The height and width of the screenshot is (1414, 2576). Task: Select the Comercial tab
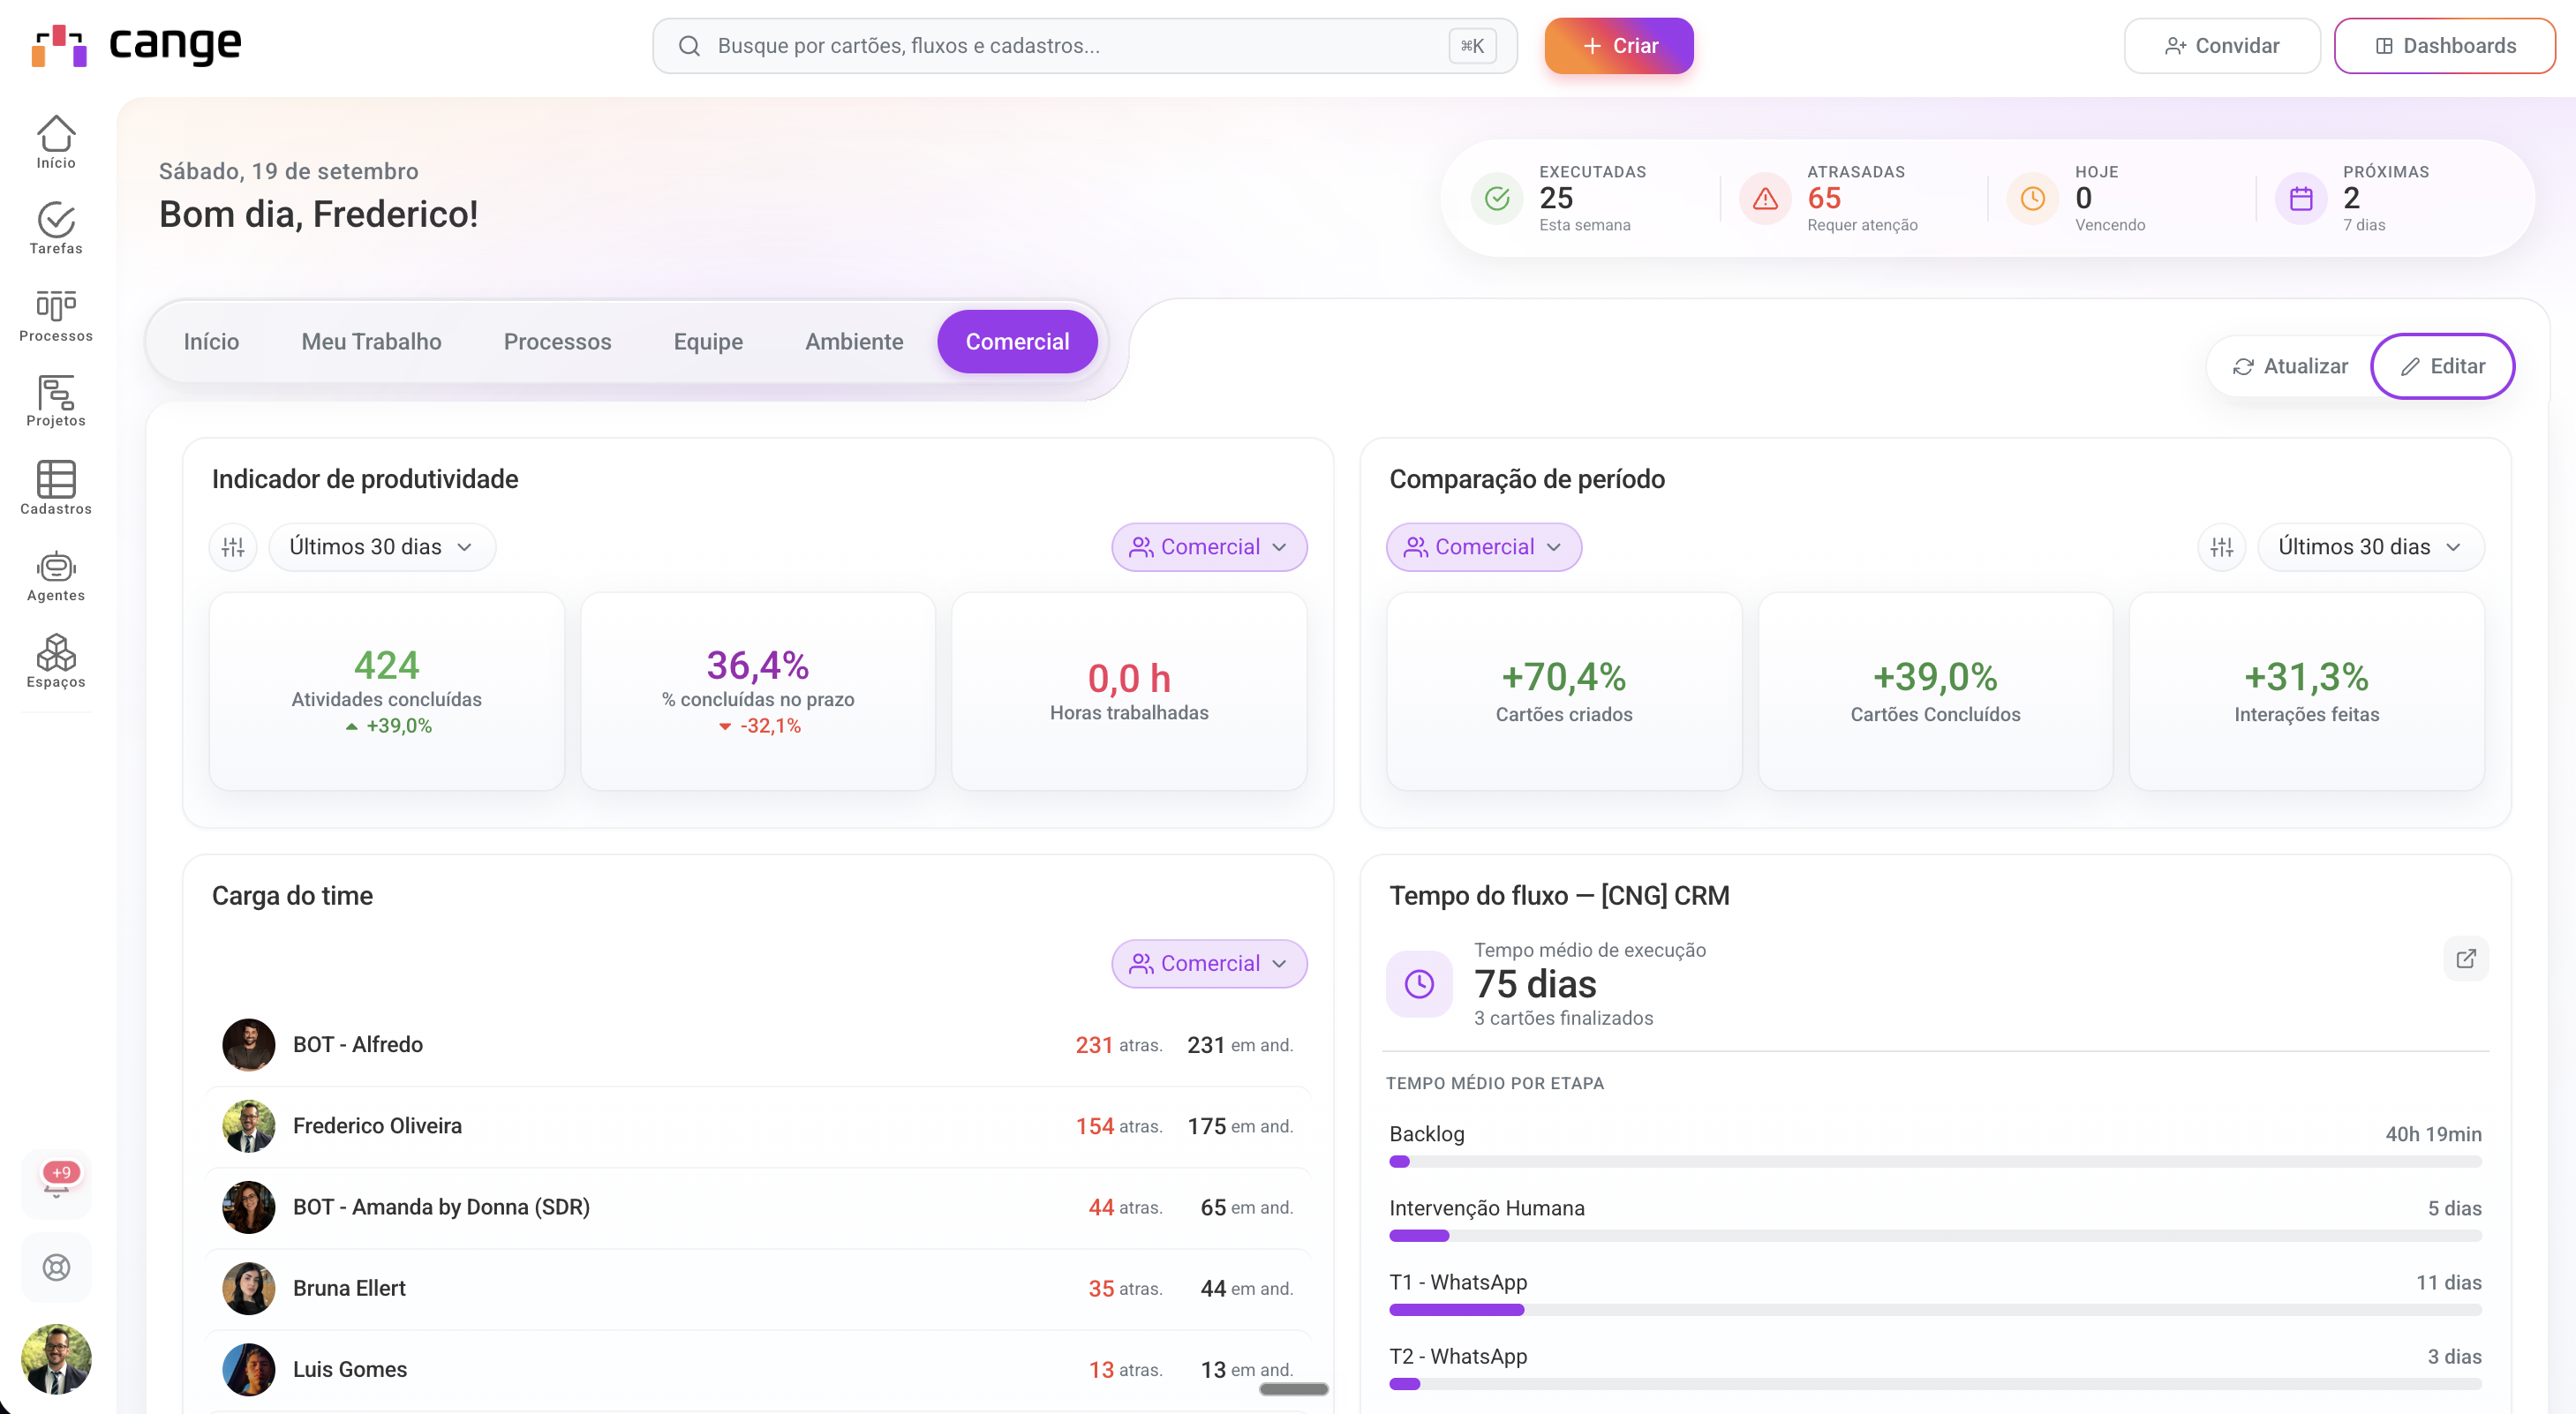1017,341
